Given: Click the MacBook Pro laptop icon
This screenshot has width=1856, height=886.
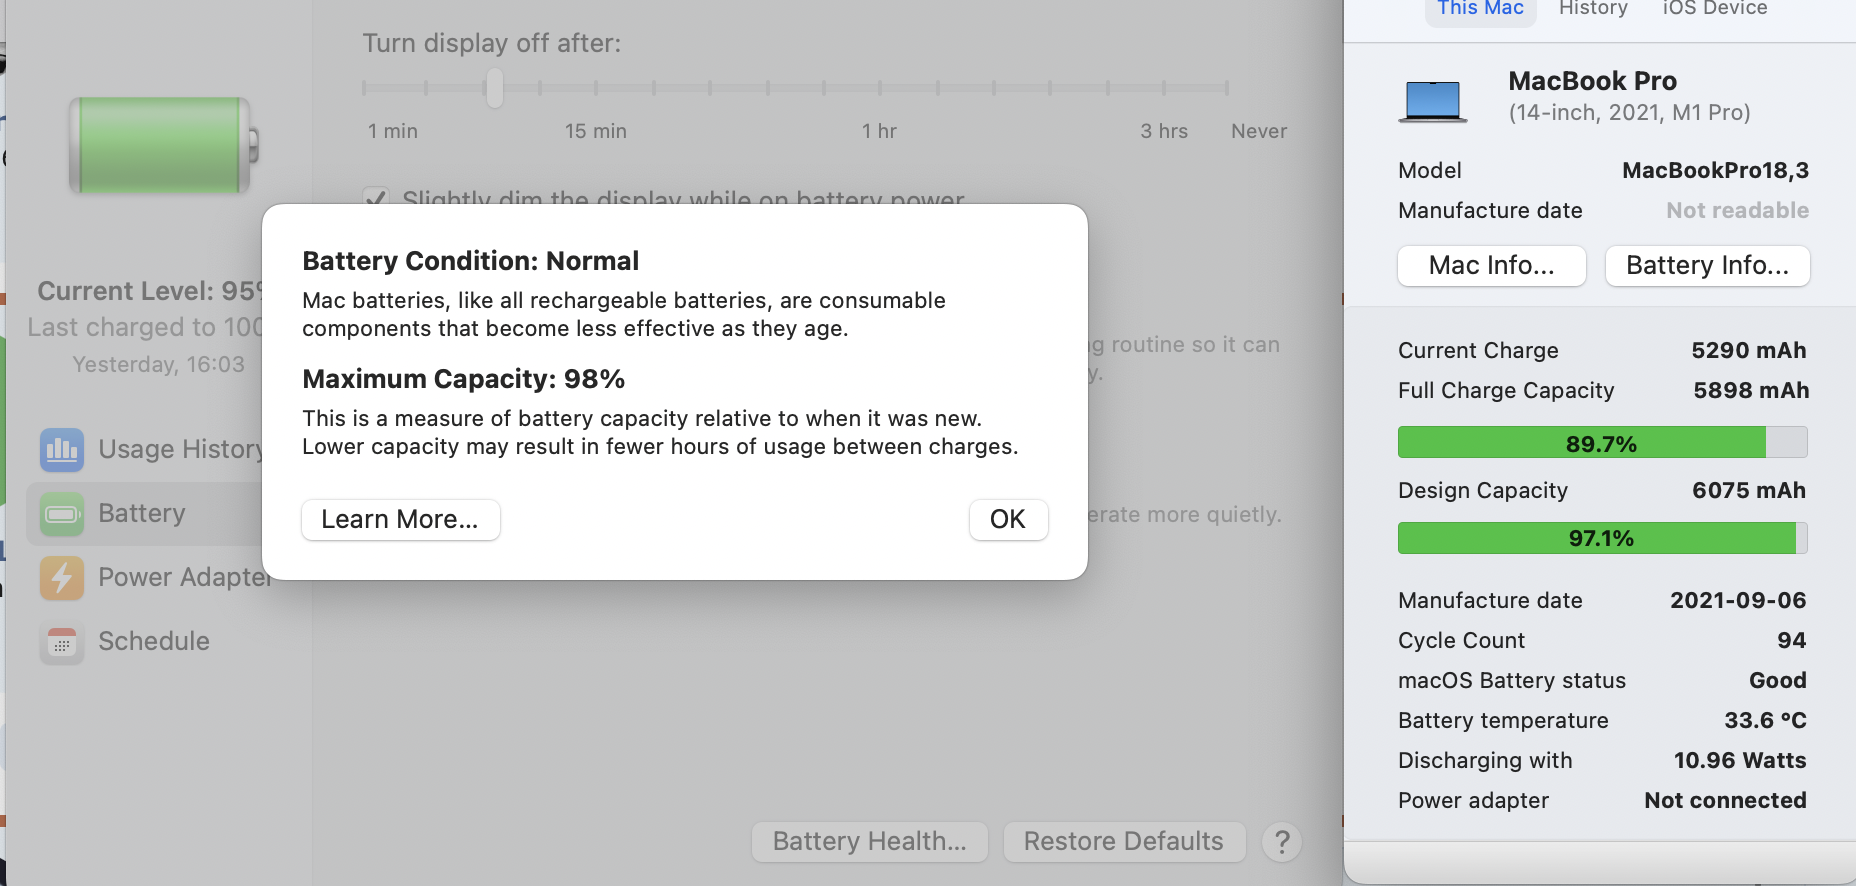Looking at the screenshot, I should tap(1433, 101).
